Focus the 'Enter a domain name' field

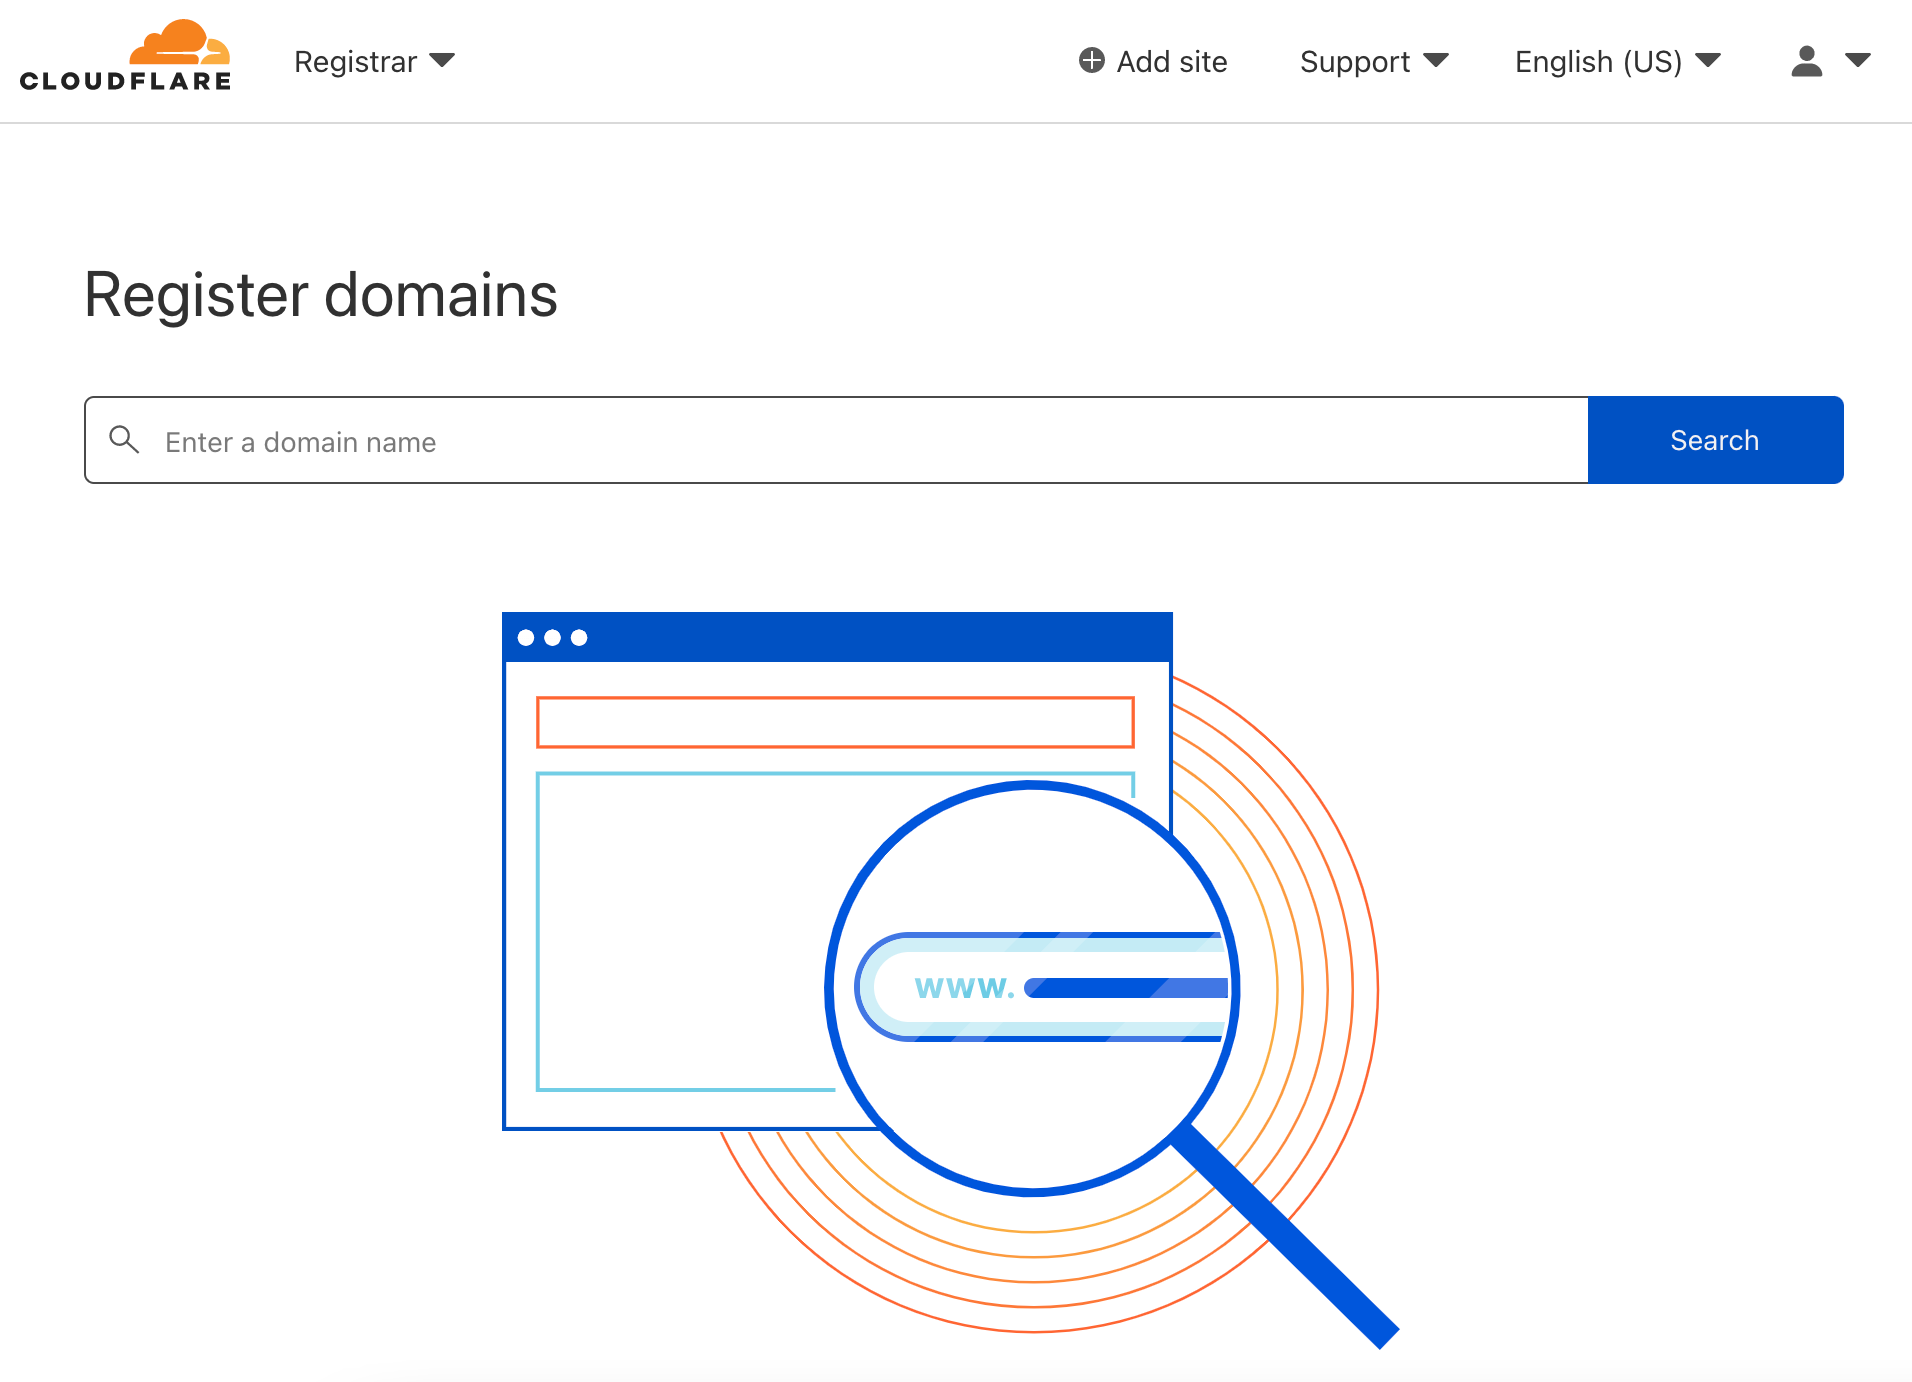click(837, 440)
